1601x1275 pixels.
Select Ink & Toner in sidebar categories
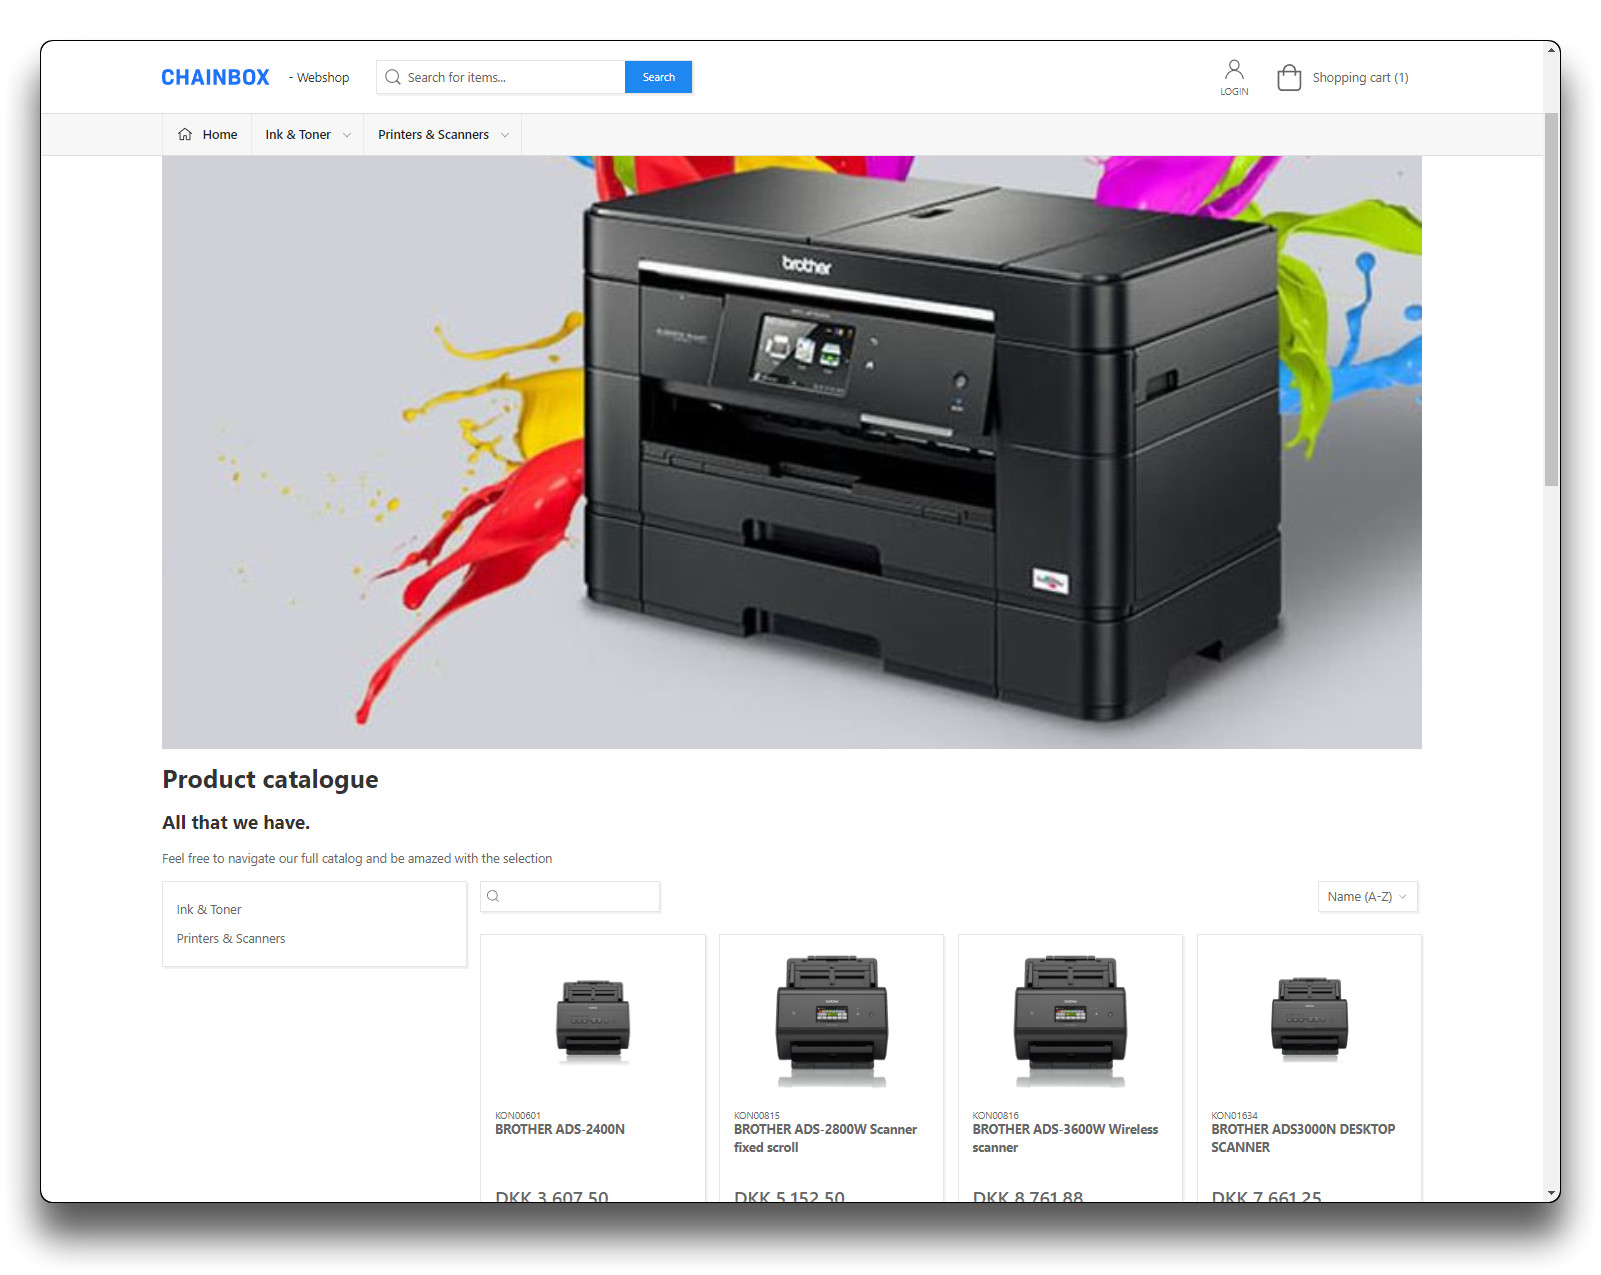pos(209,910)
